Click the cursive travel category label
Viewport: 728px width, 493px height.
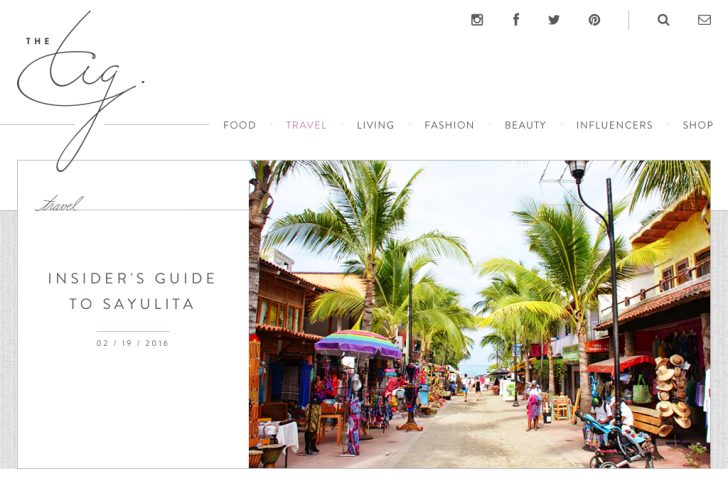pos(59,204)
